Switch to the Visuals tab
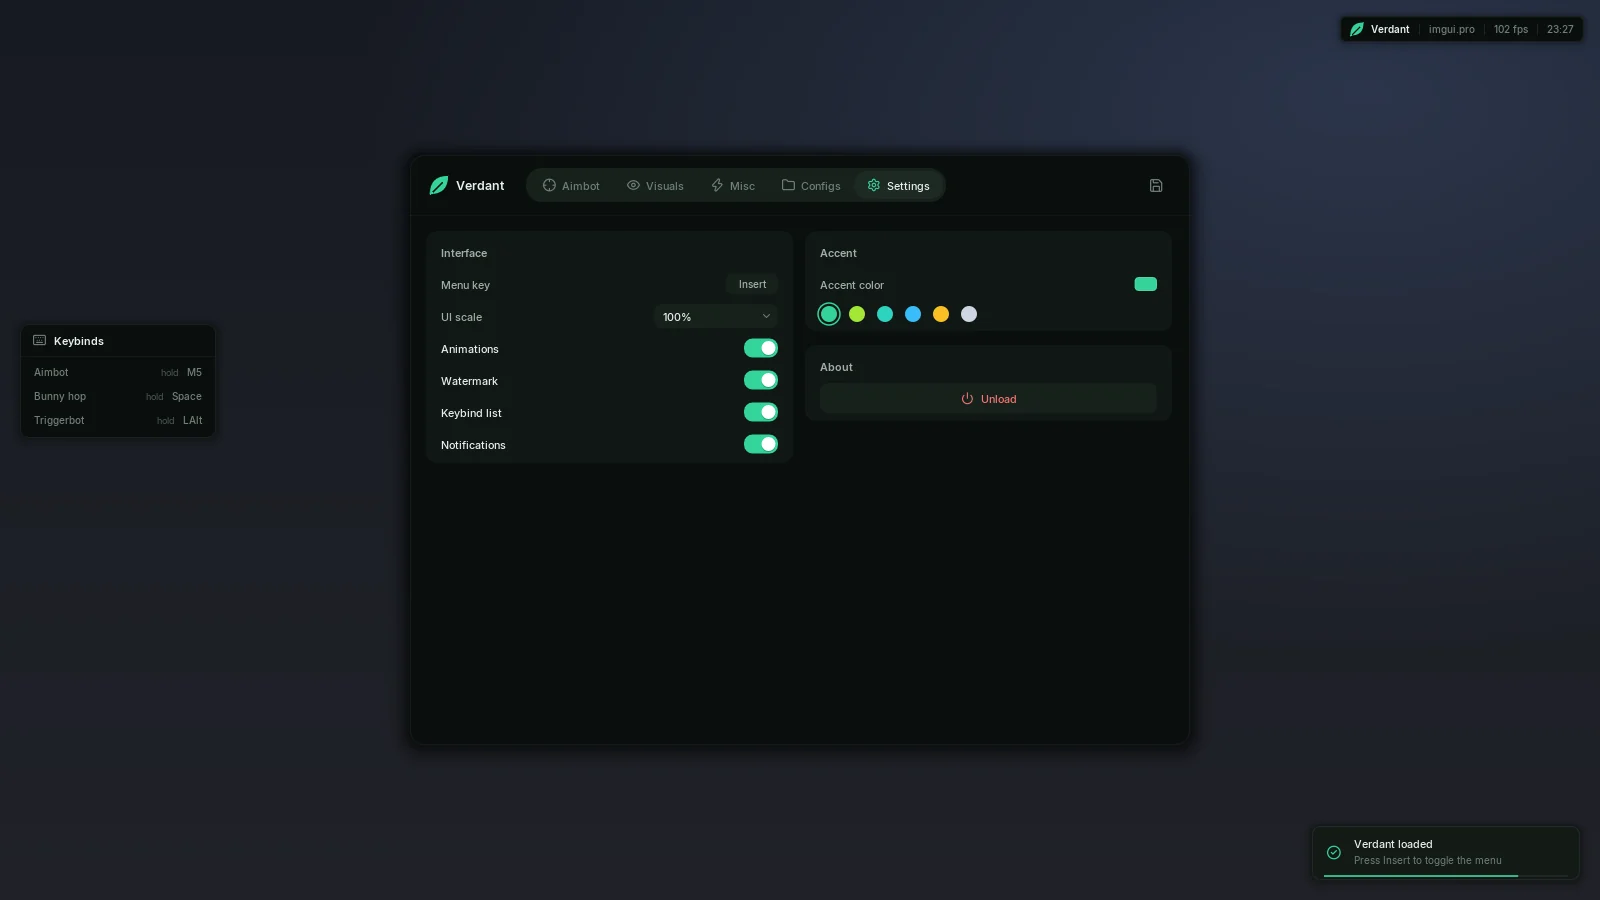Image resolution: width=1600 pixels, height=900 pixels. pos(655,186)
